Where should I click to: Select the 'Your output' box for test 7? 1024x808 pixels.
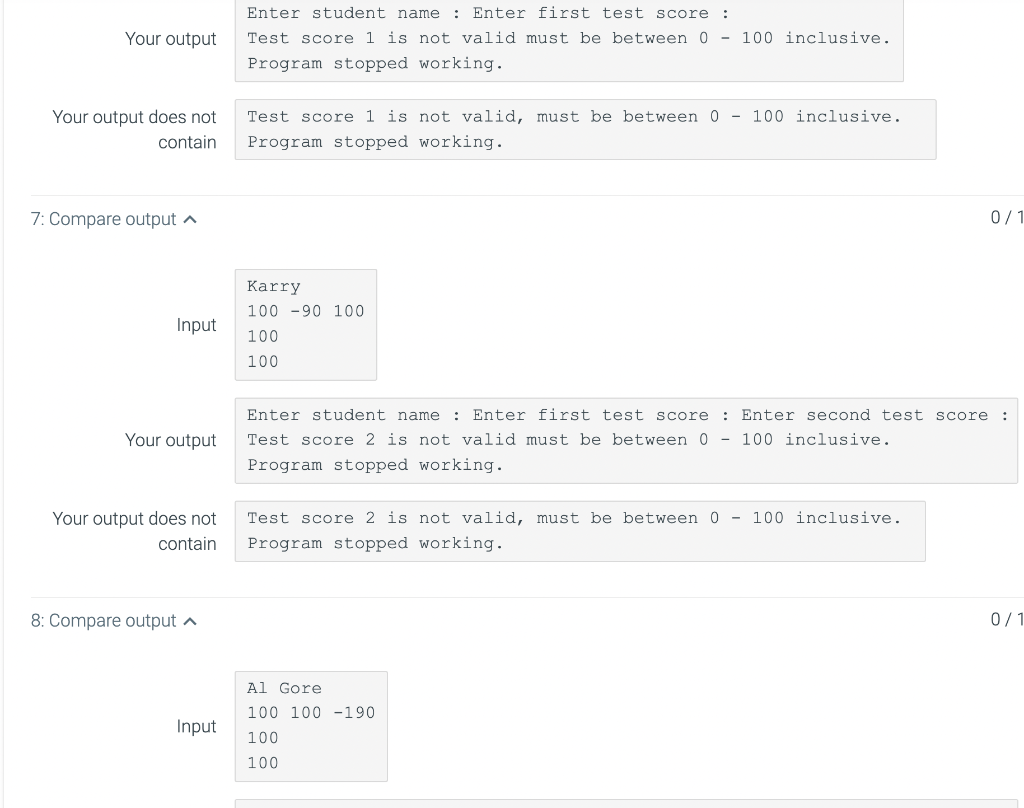click(x=626, y=440)
